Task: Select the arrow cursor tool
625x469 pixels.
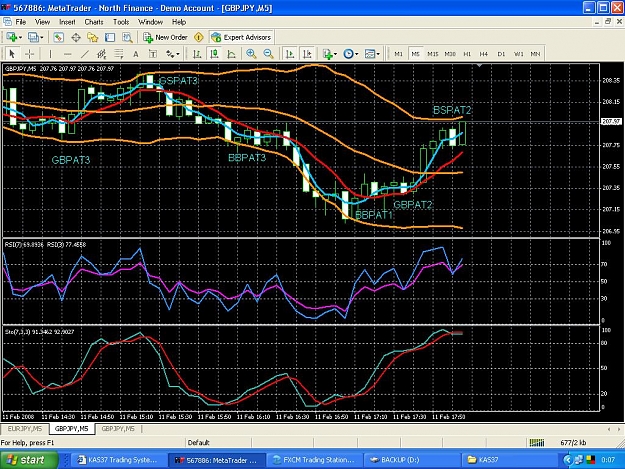Action: click(x=12, y=54)
